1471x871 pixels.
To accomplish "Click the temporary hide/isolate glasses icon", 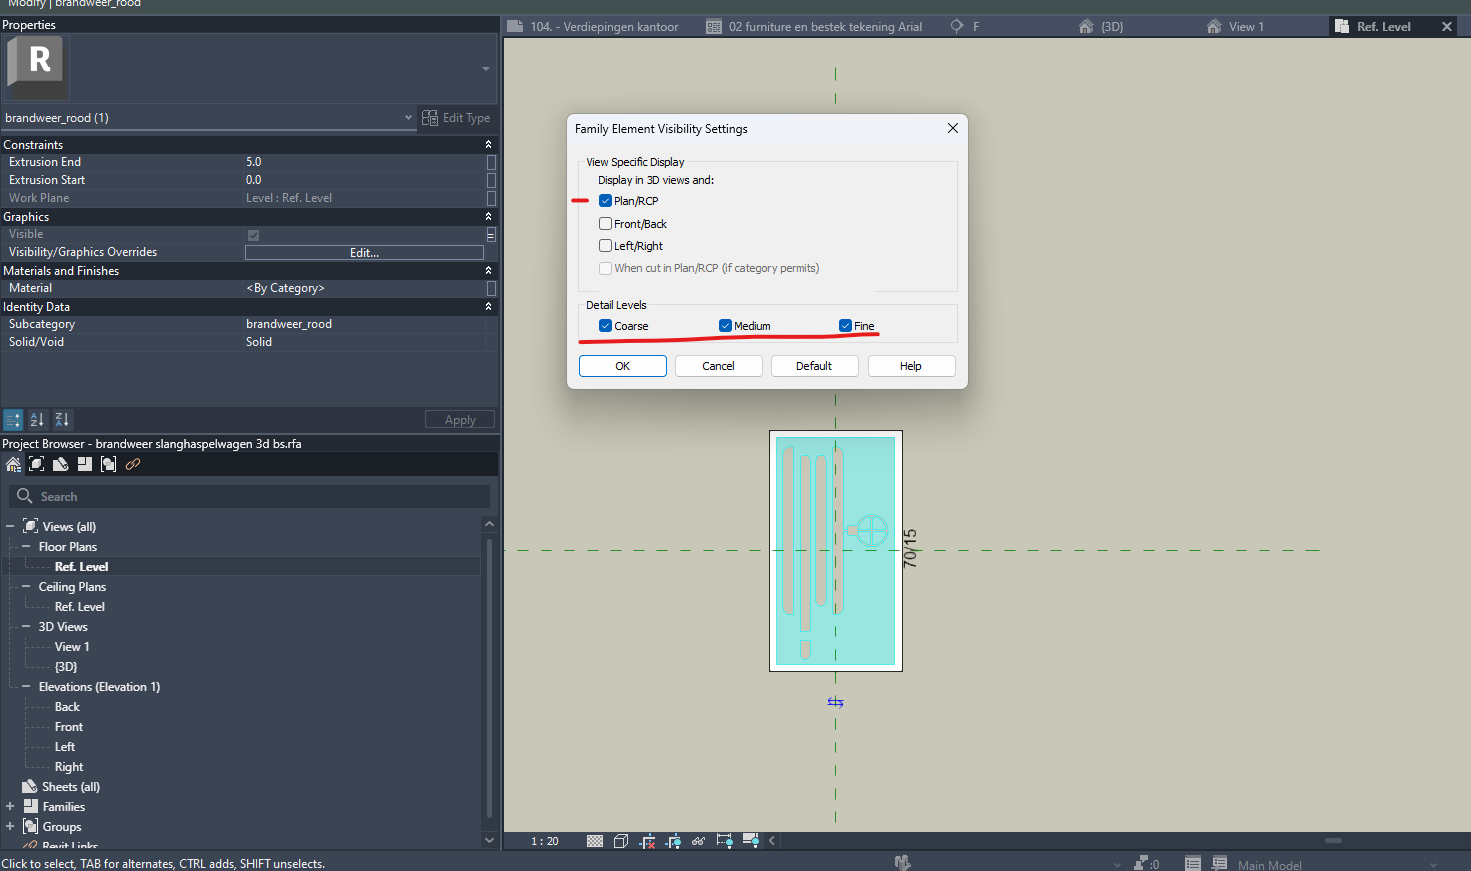I will 699,841.
